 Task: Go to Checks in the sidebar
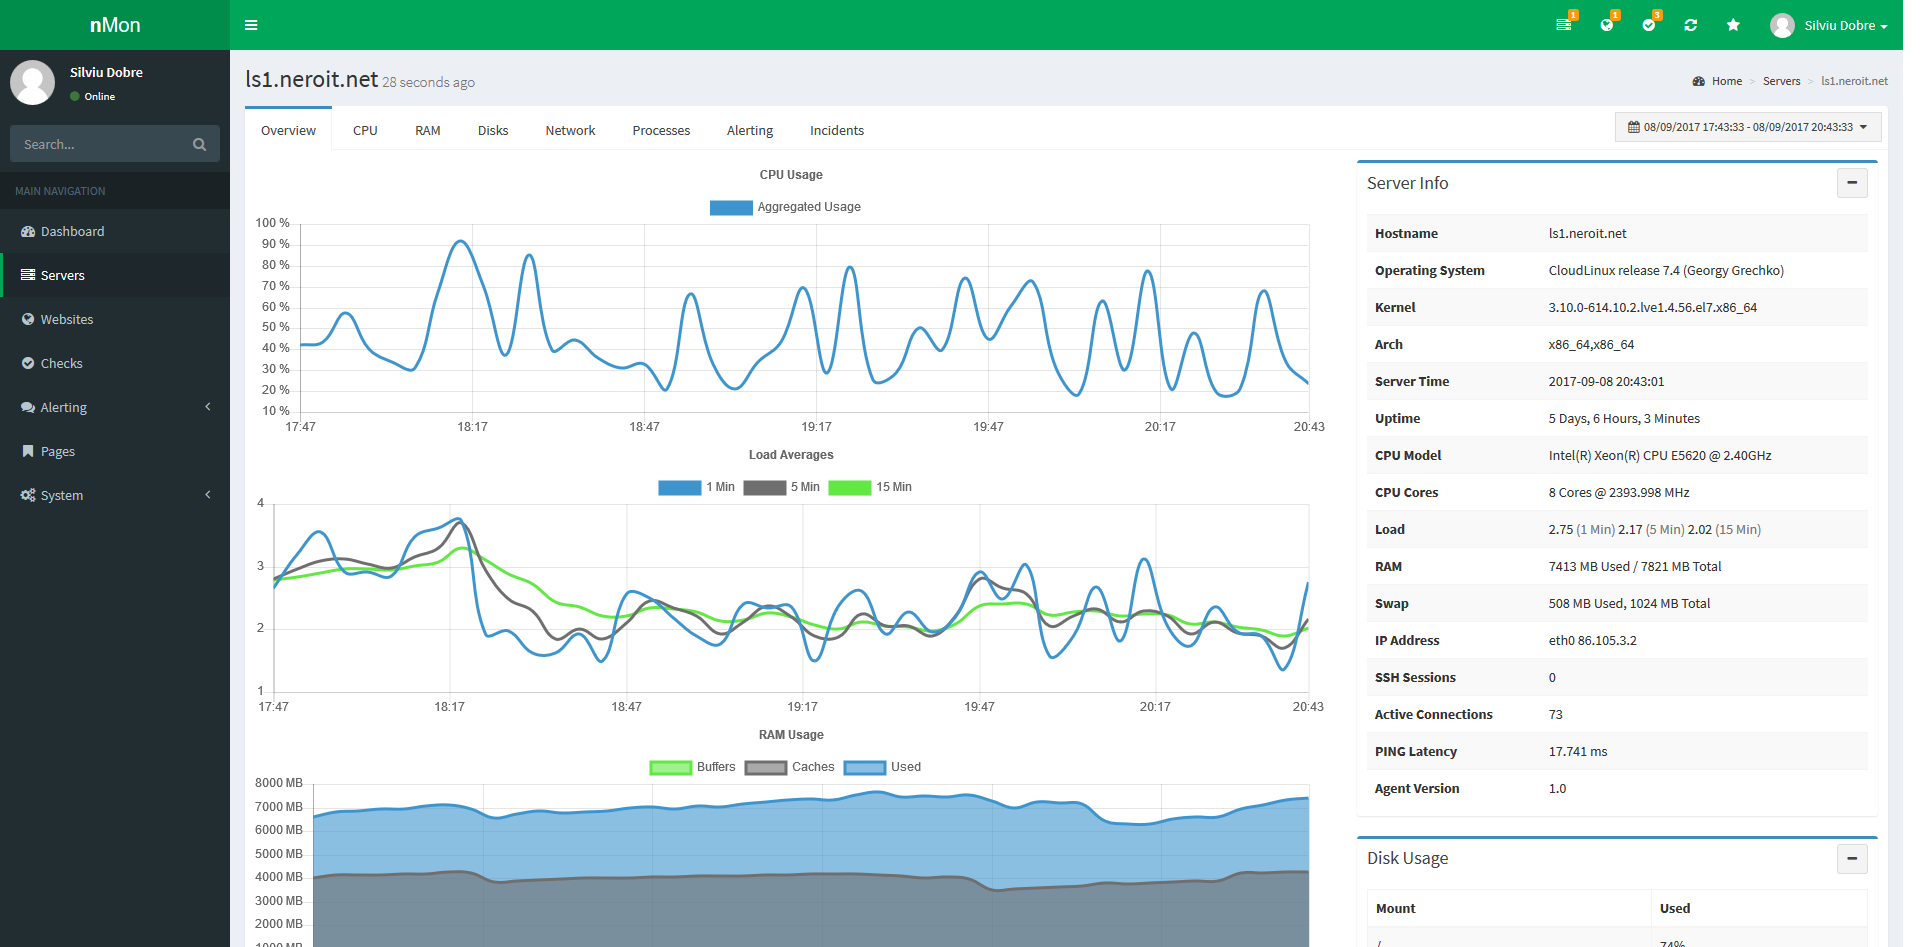tap(60, 363)
